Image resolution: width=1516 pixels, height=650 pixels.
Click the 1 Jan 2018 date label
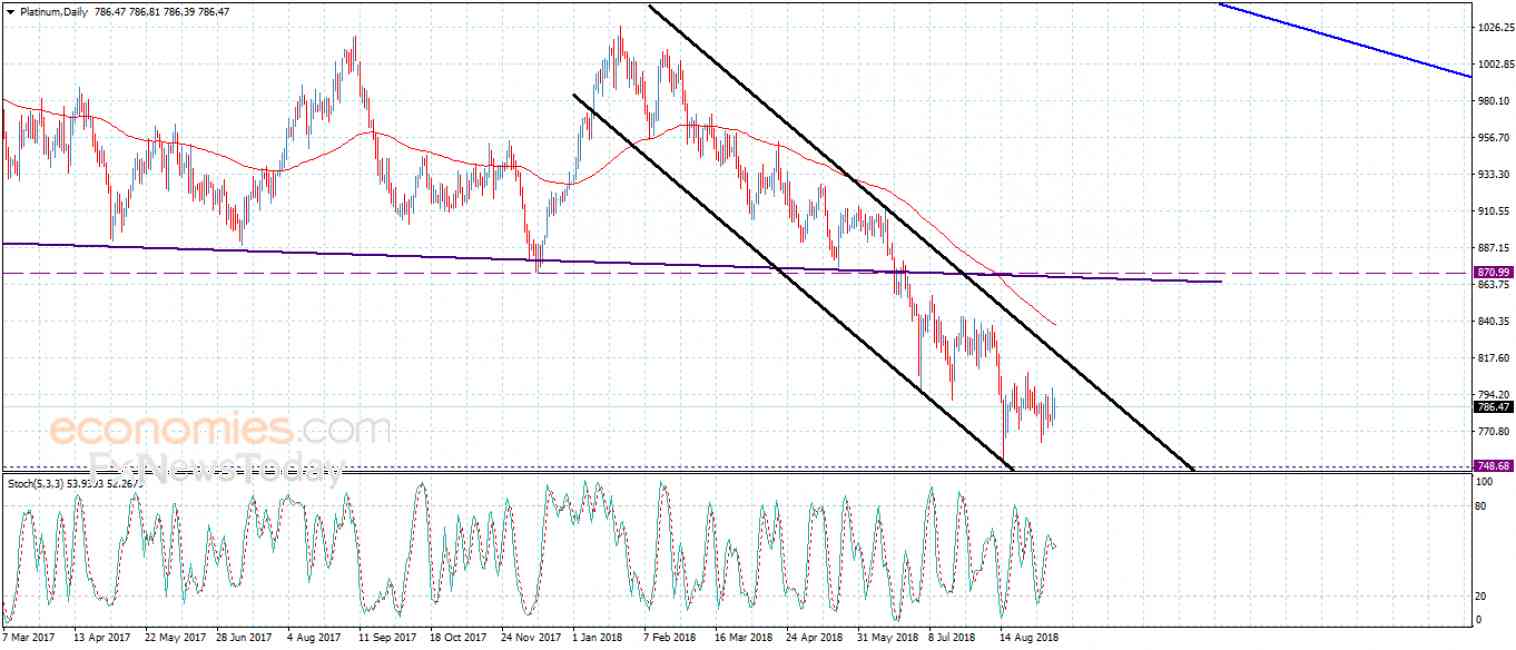coord(596,636)
